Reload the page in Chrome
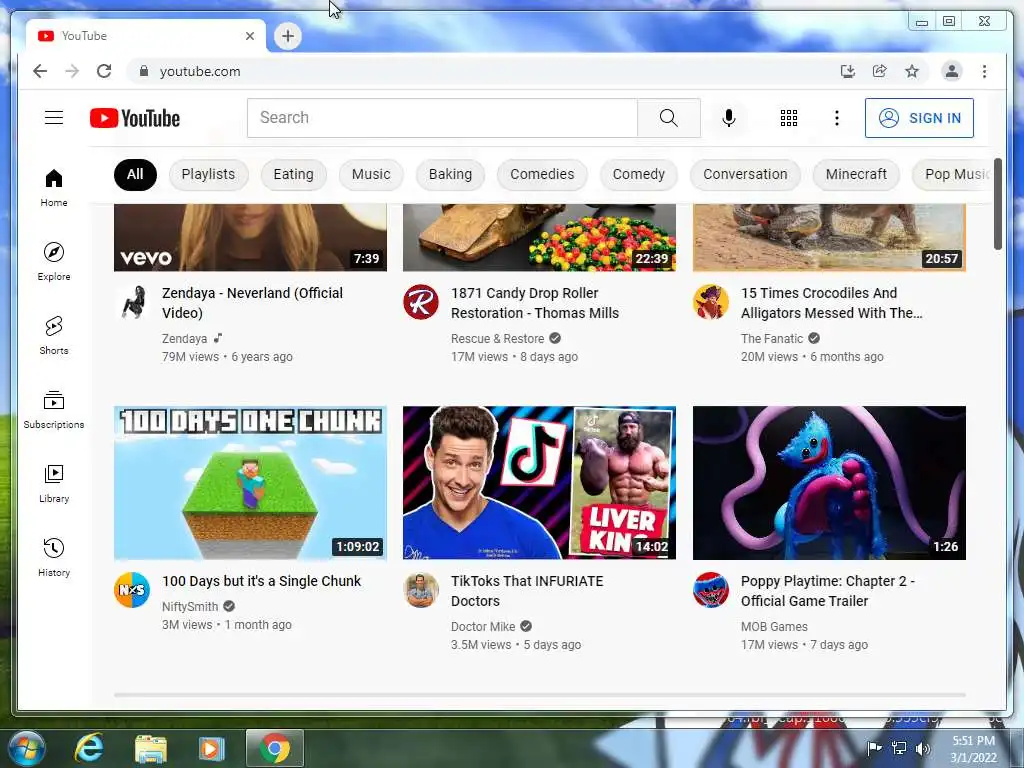The image size is (1024, 768). (x=104, y=71)
